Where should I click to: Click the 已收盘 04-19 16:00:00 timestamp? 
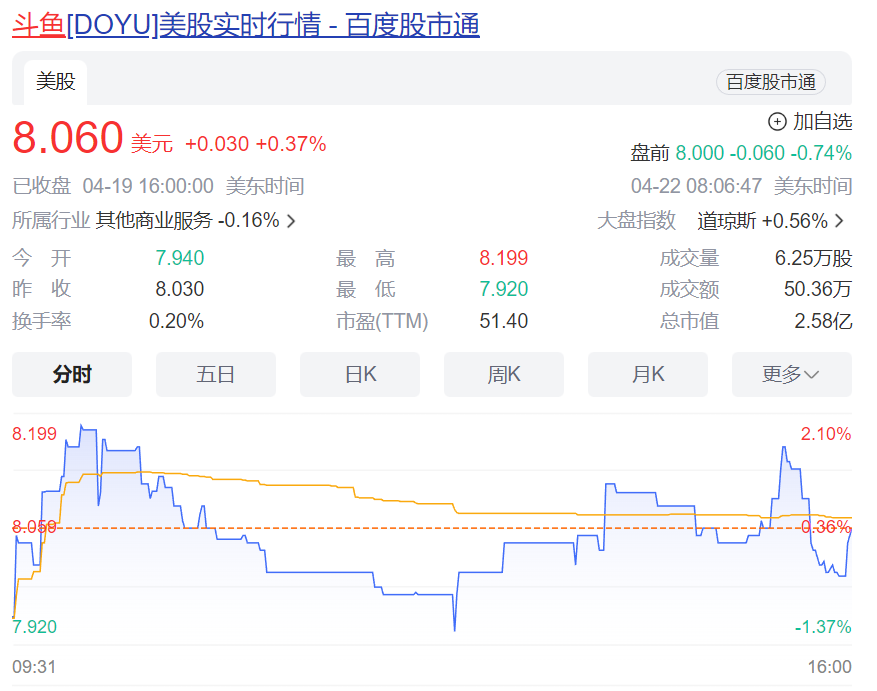click(x=113, y=186)
